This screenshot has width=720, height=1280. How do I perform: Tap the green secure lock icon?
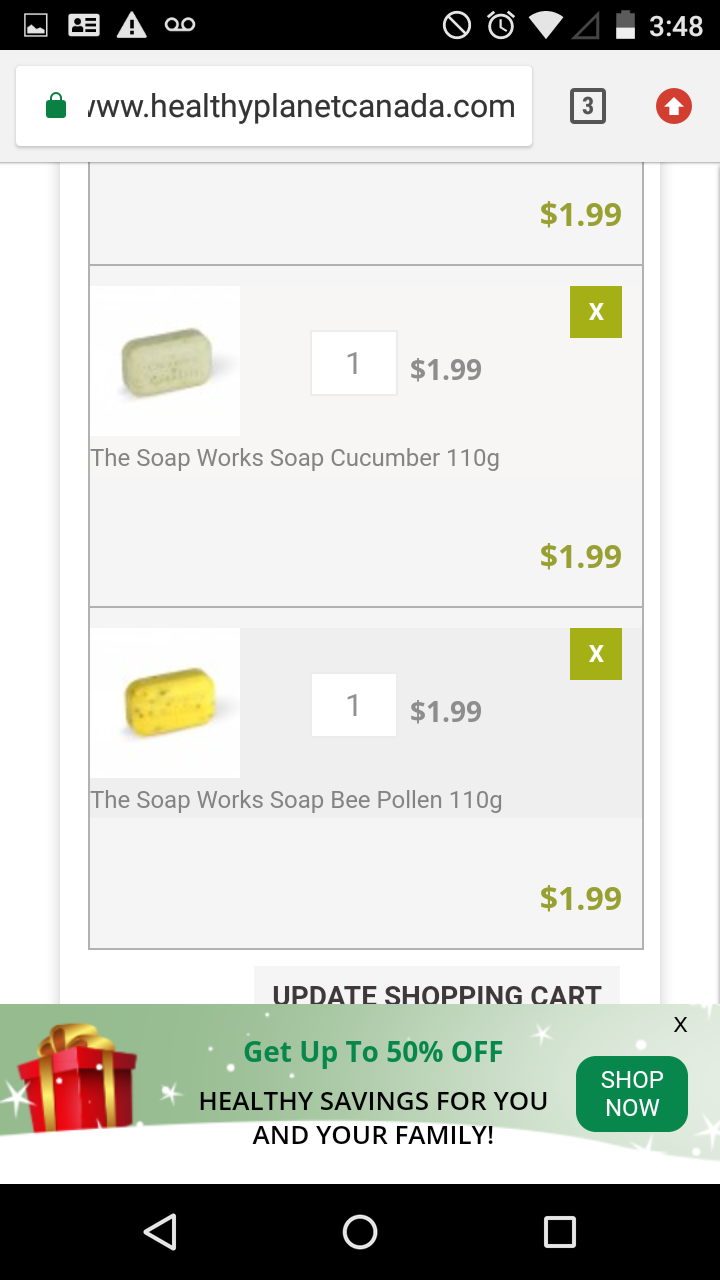[57, 106]
